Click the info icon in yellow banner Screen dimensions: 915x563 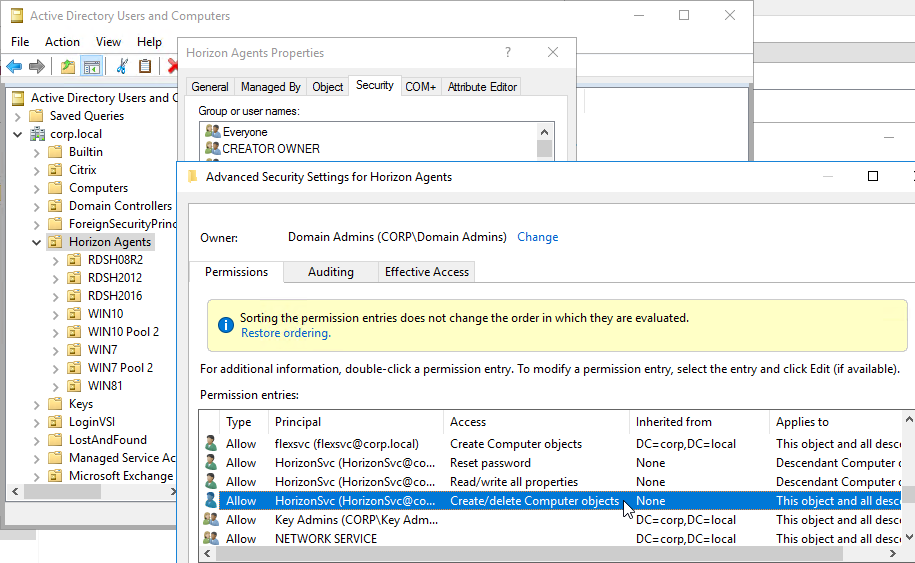(225, 325)
